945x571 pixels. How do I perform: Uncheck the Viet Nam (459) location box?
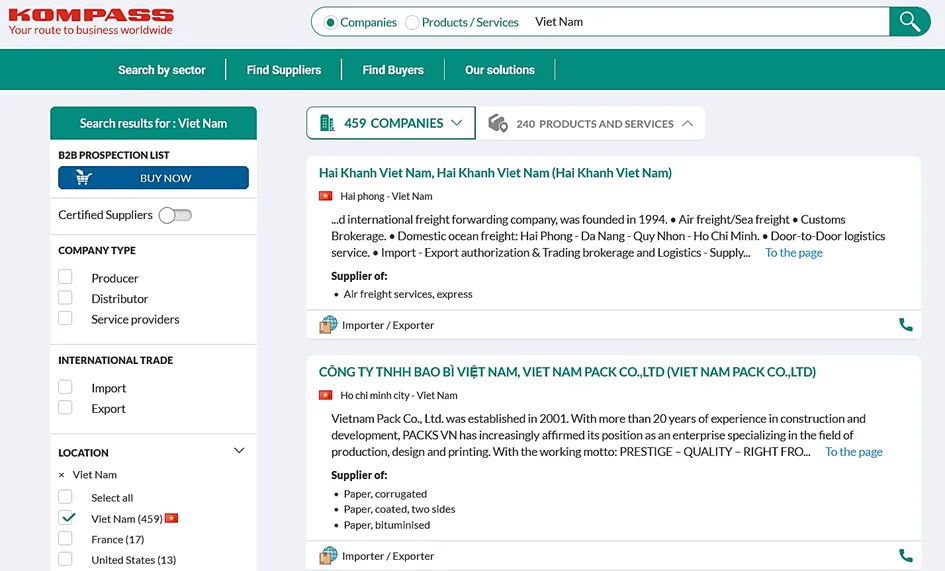(65, 517)
